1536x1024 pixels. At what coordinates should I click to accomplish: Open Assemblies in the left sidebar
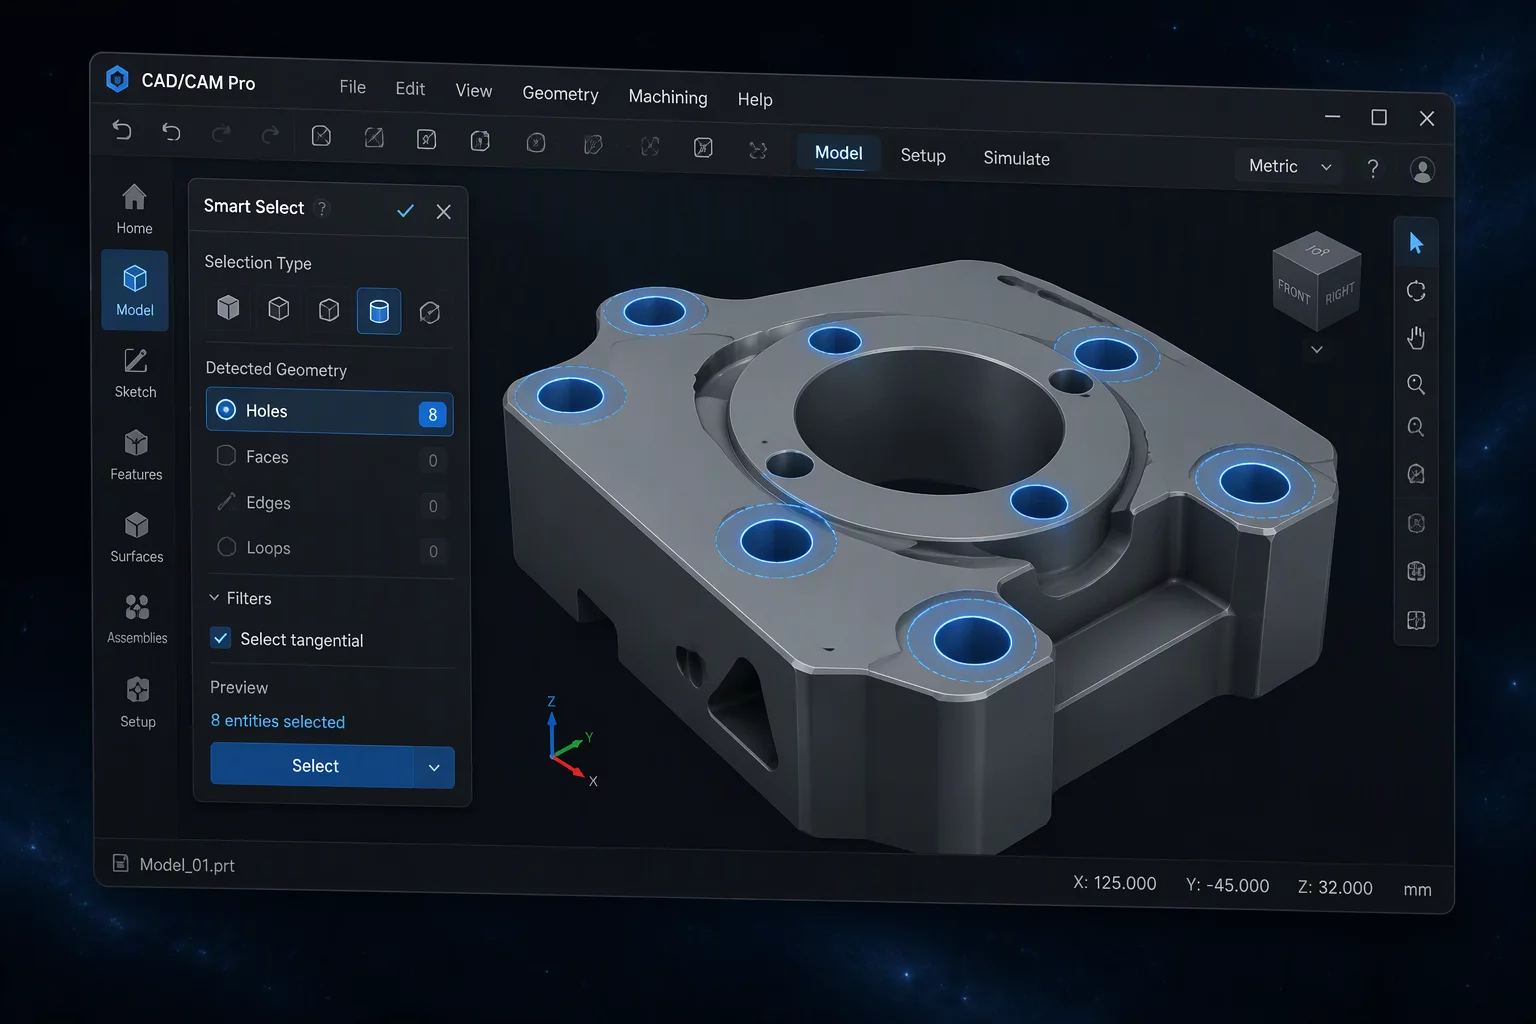coord(137,619)
